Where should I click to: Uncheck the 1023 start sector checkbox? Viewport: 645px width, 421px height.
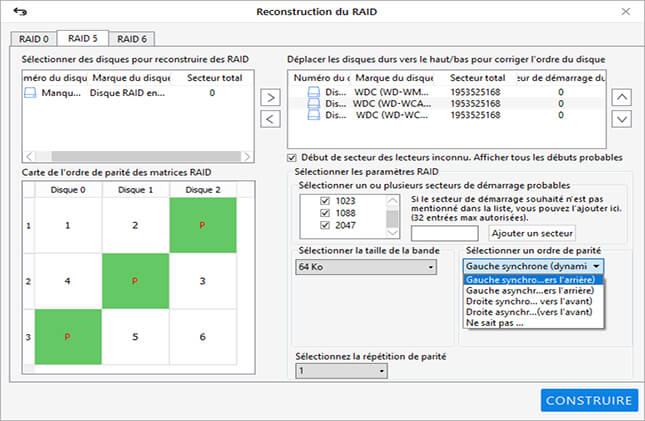point(325,201)
